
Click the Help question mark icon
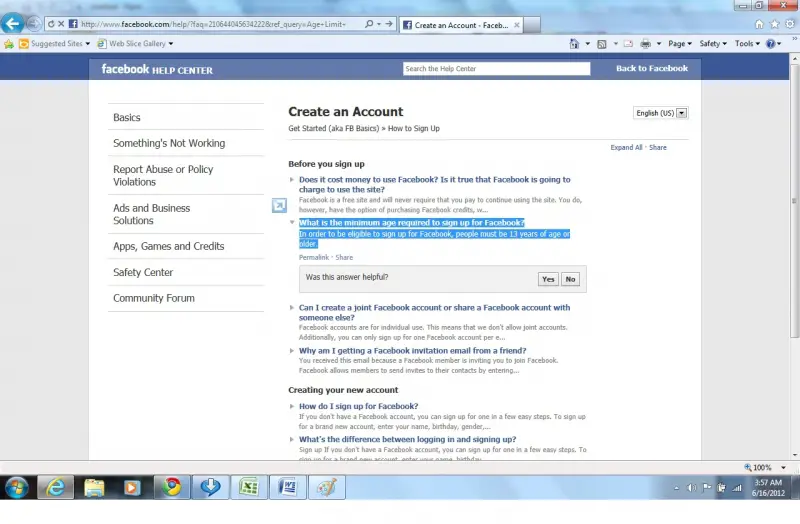pyautogui.click(x=770, y=44)
